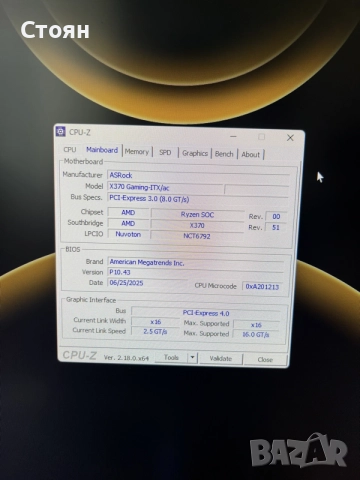Minimize the CPU-Z window
360x480 pixels.
[233, 137]
